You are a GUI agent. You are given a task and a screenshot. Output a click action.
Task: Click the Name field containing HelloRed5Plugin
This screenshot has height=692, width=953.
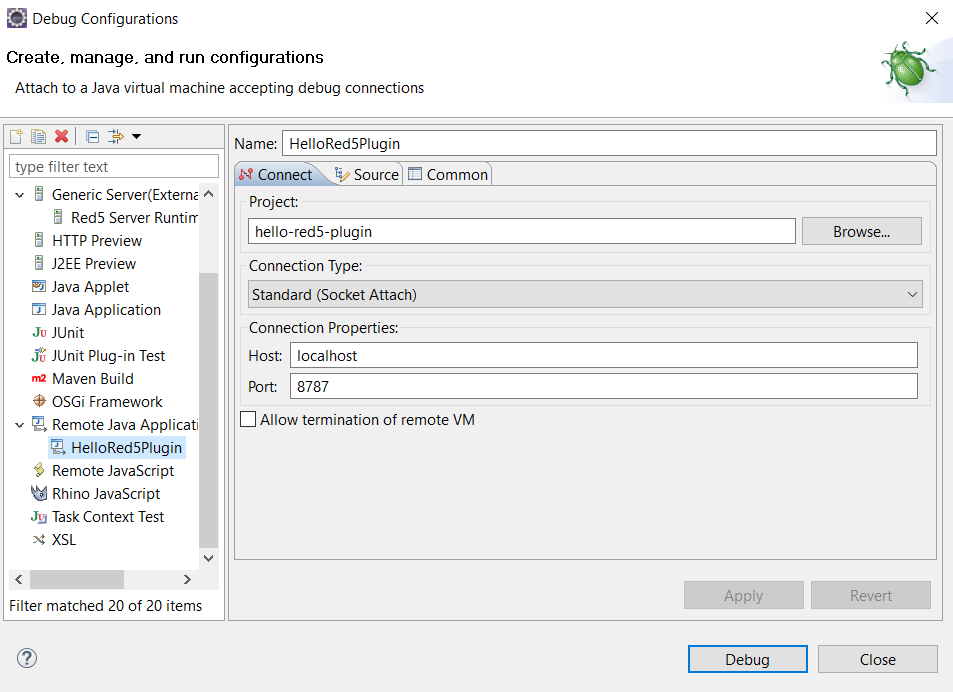click(609, 143)
